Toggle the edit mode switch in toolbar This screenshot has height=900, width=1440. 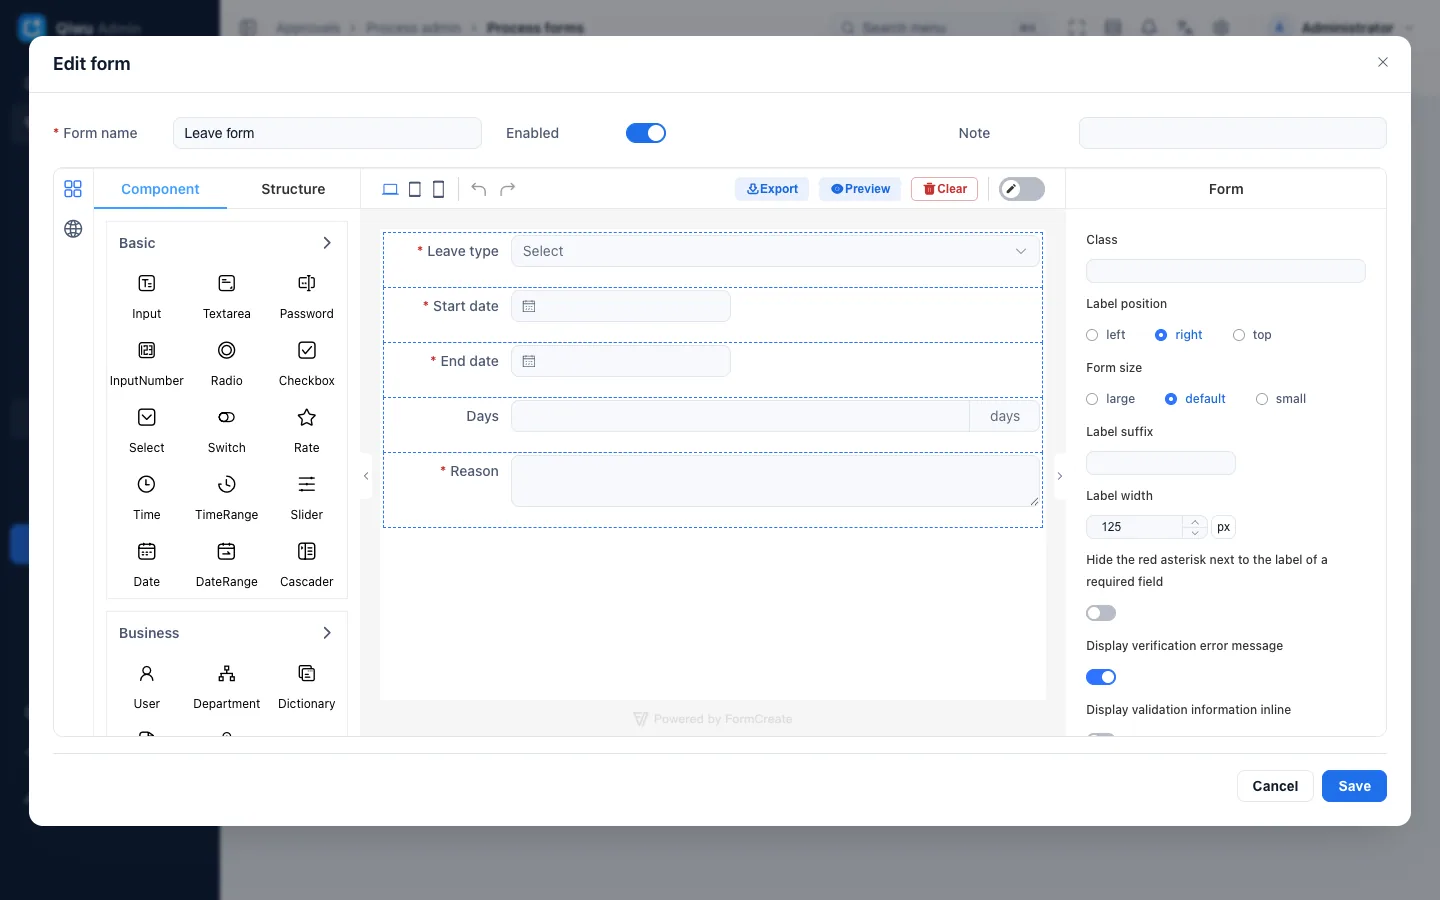point(1022,189)
